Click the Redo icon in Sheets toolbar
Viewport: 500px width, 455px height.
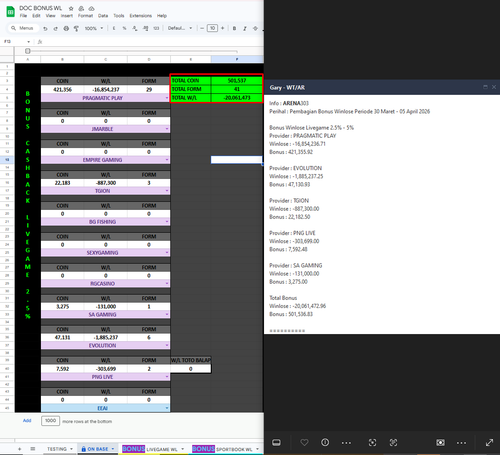tap(56, 28)
